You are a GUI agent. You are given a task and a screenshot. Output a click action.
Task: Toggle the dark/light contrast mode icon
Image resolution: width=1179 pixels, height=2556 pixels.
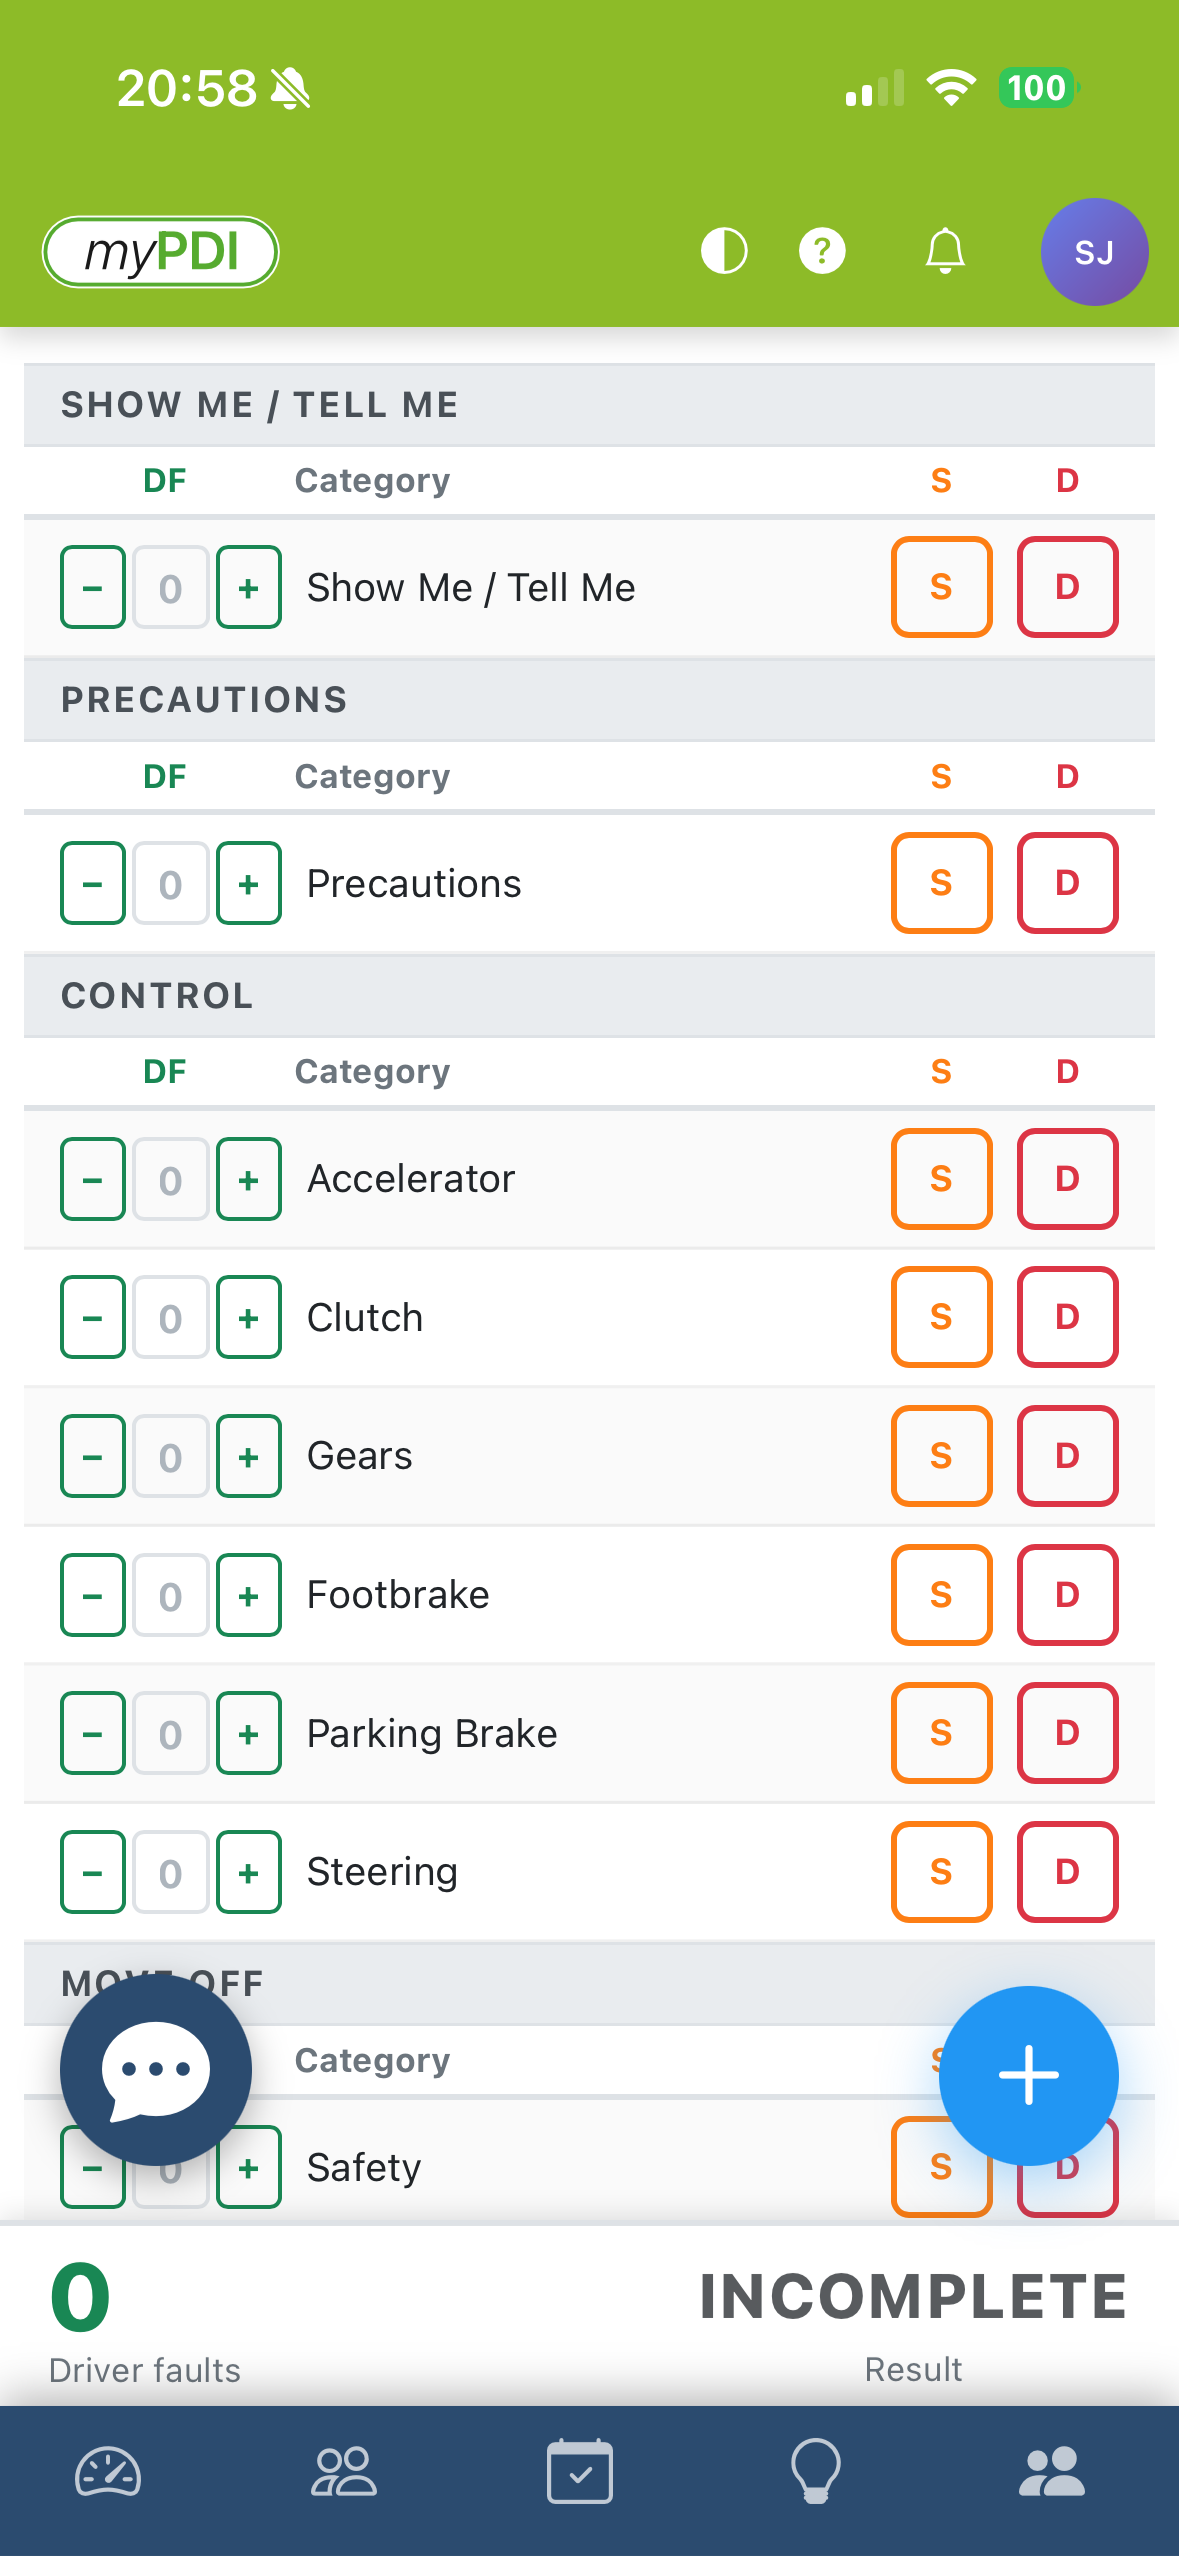click(x=724, y=251)
